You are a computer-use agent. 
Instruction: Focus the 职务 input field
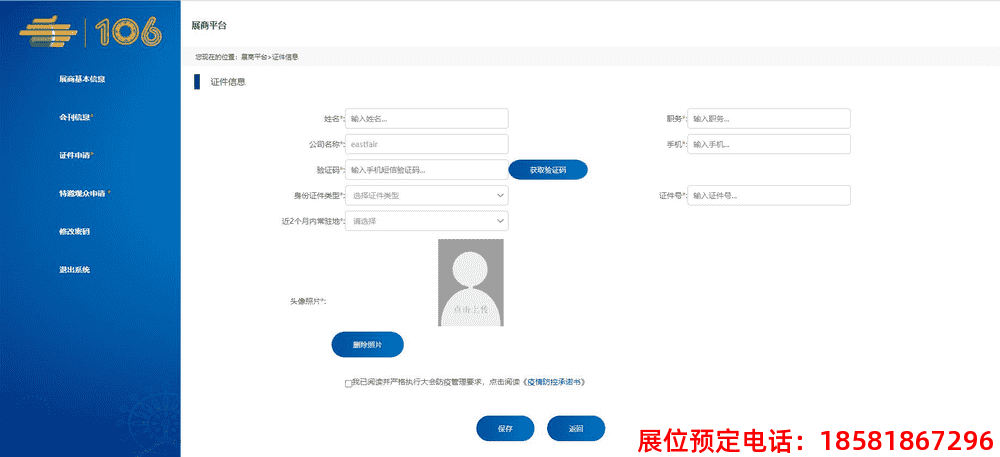pos(769,118)
